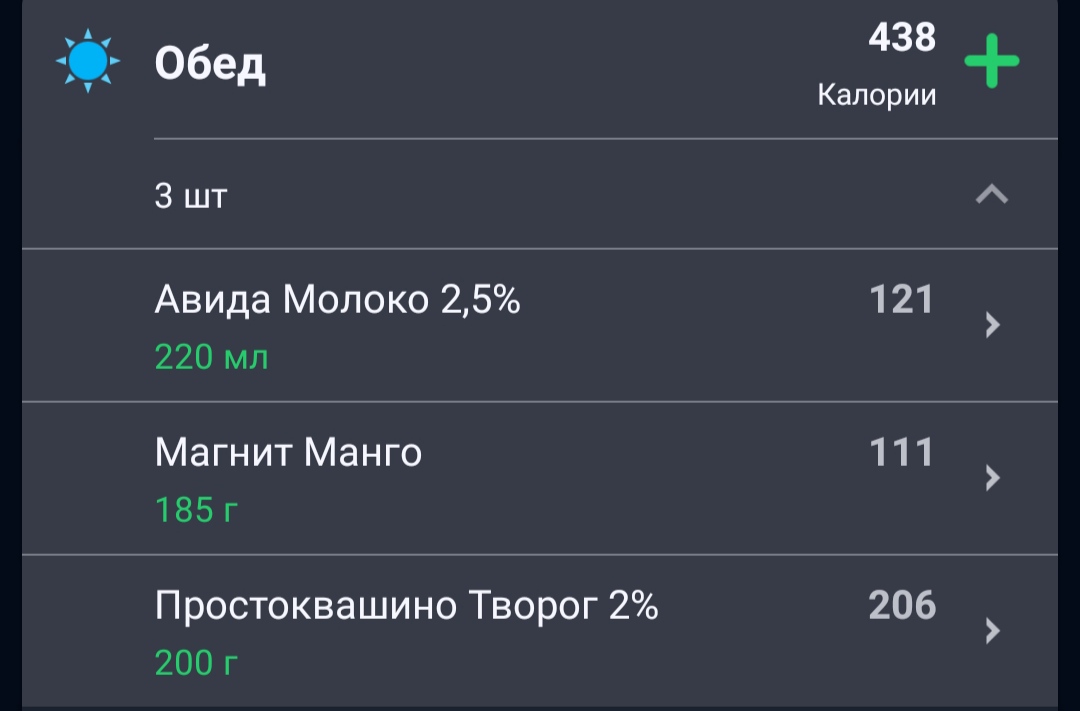Tap the 206 calorie value for творог
This screenshot has height=711, width=1080.
(902, 606)
